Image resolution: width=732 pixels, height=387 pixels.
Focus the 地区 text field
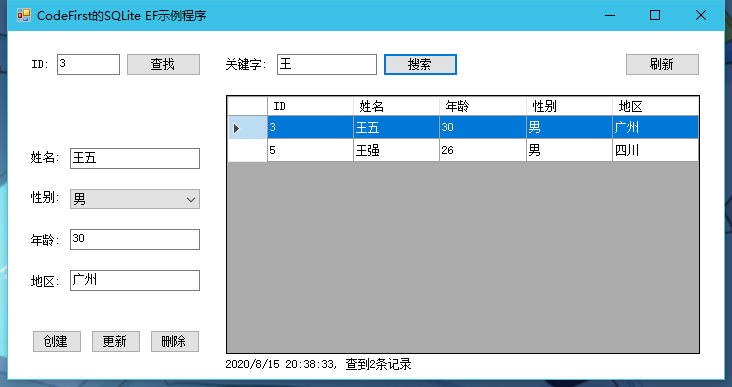pos(135,280)
